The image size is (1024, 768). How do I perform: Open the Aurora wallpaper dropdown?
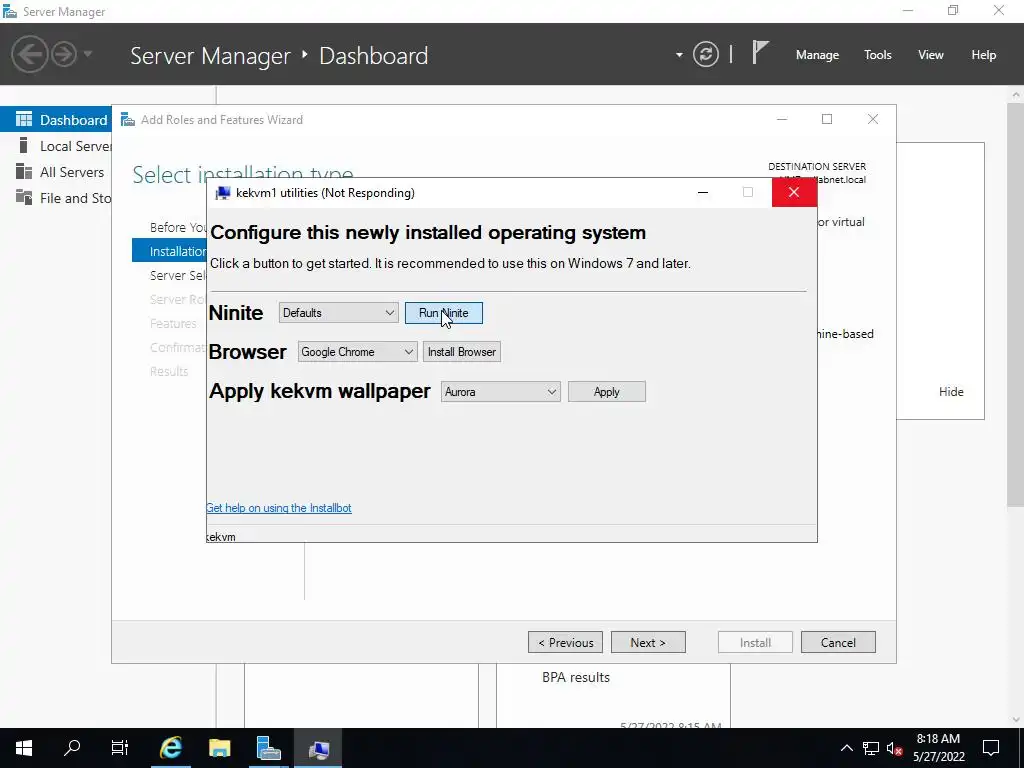(x=500, y=392)
